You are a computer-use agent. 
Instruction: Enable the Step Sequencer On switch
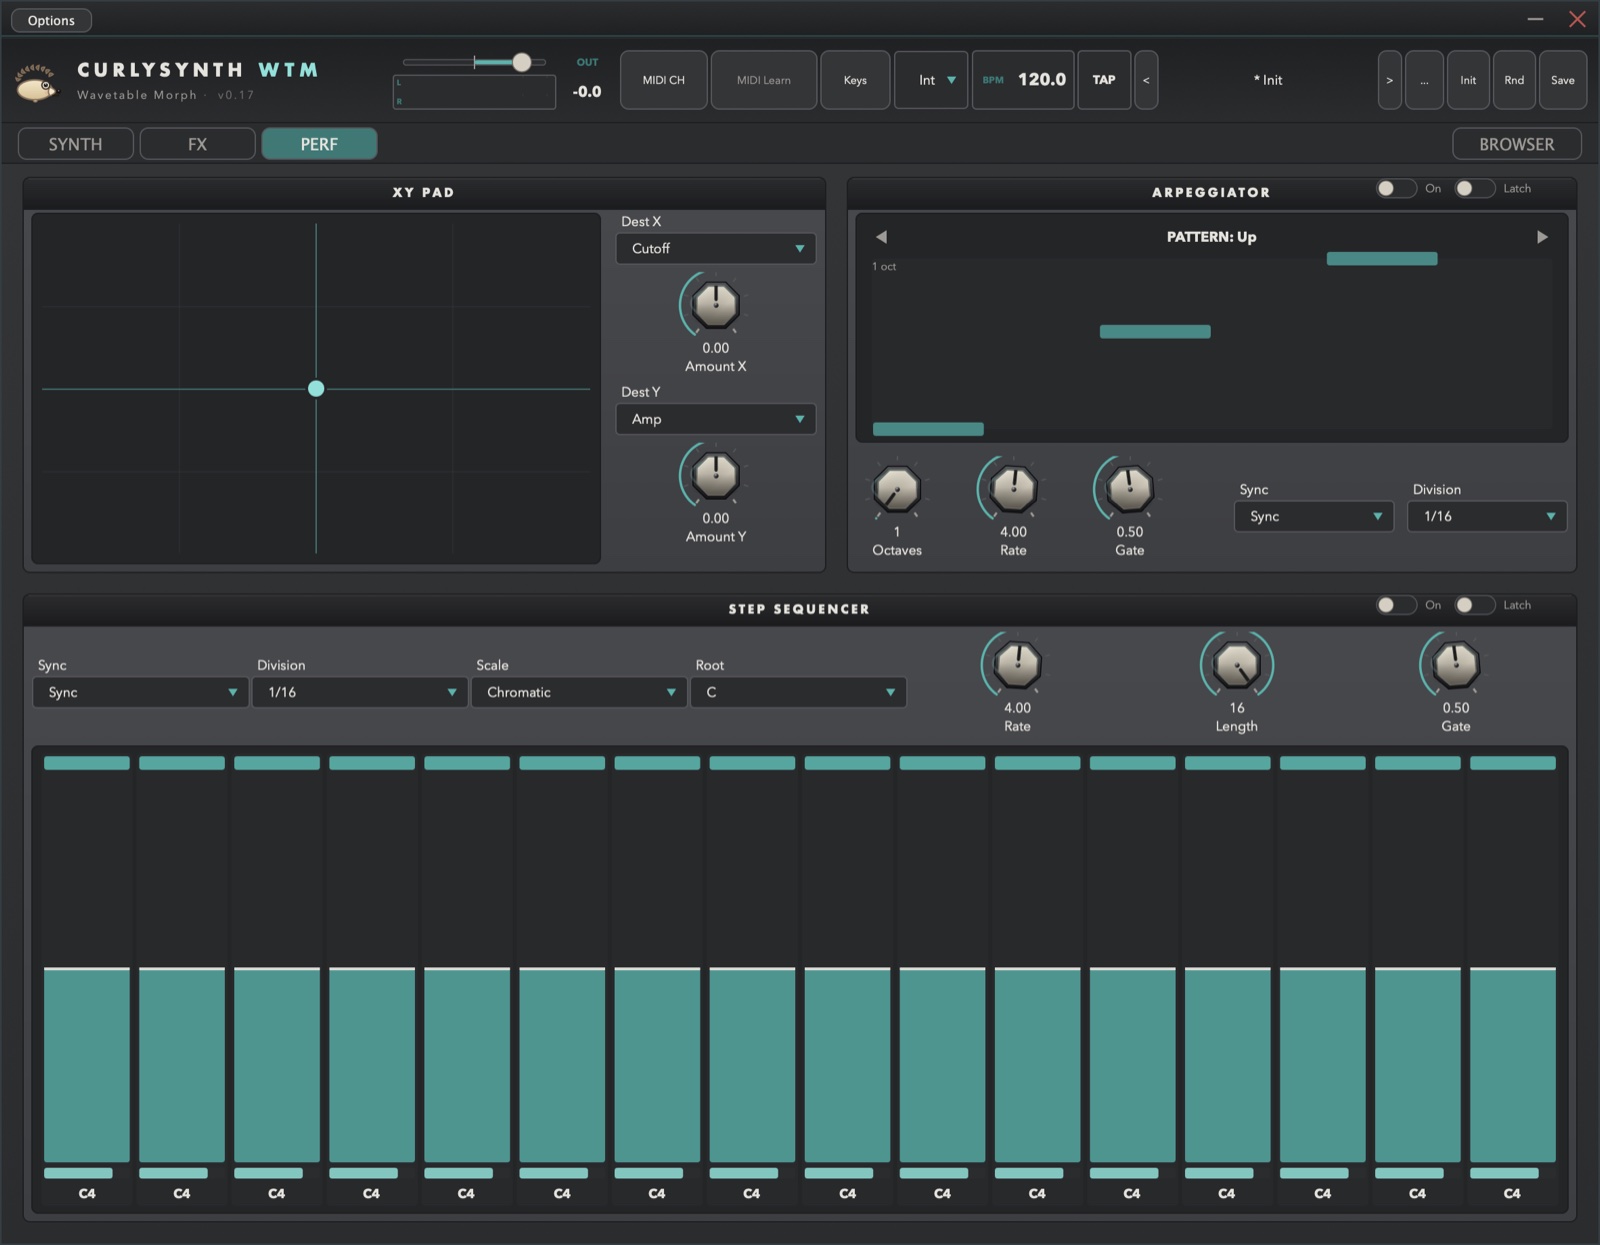tap(1396, 605)
